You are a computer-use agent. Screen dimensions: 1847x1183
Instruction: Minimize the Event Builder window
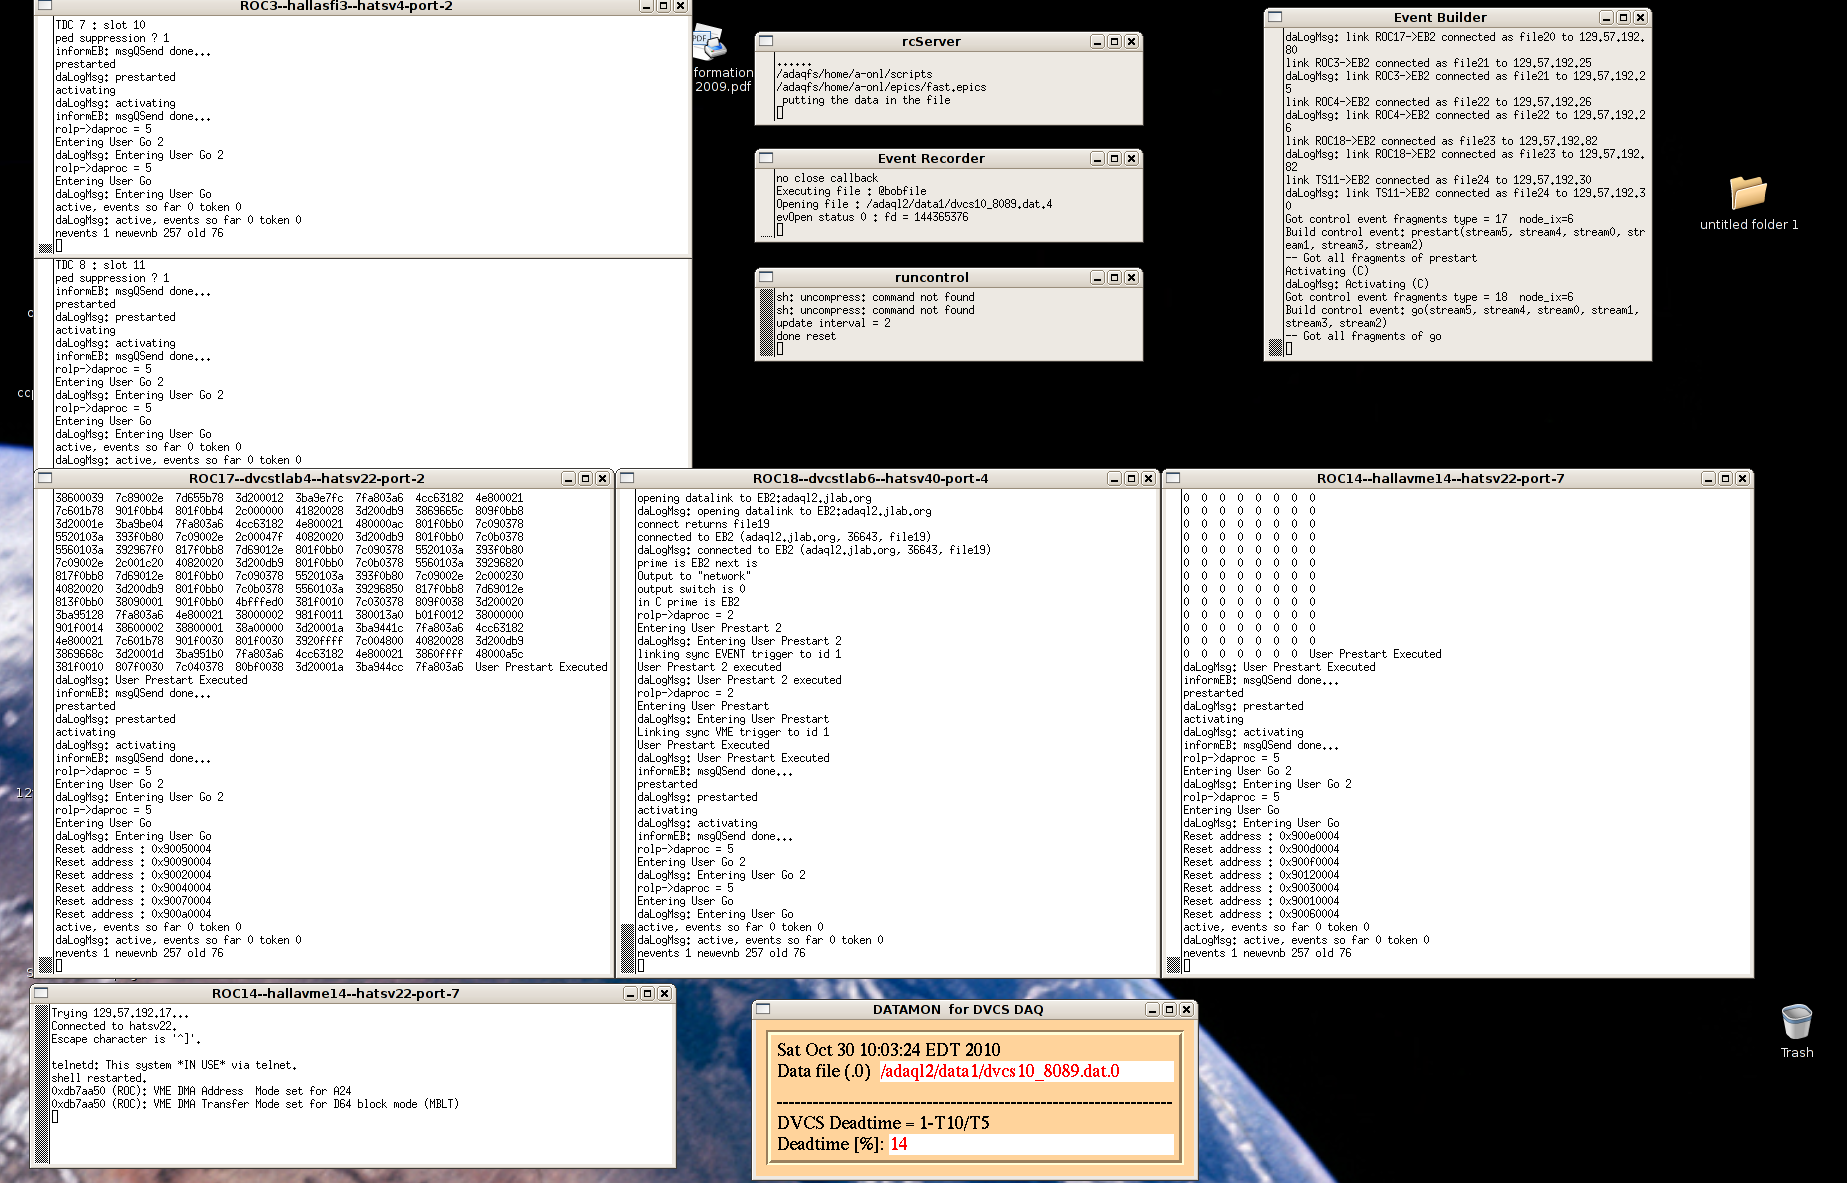(x=1606, y=18)
